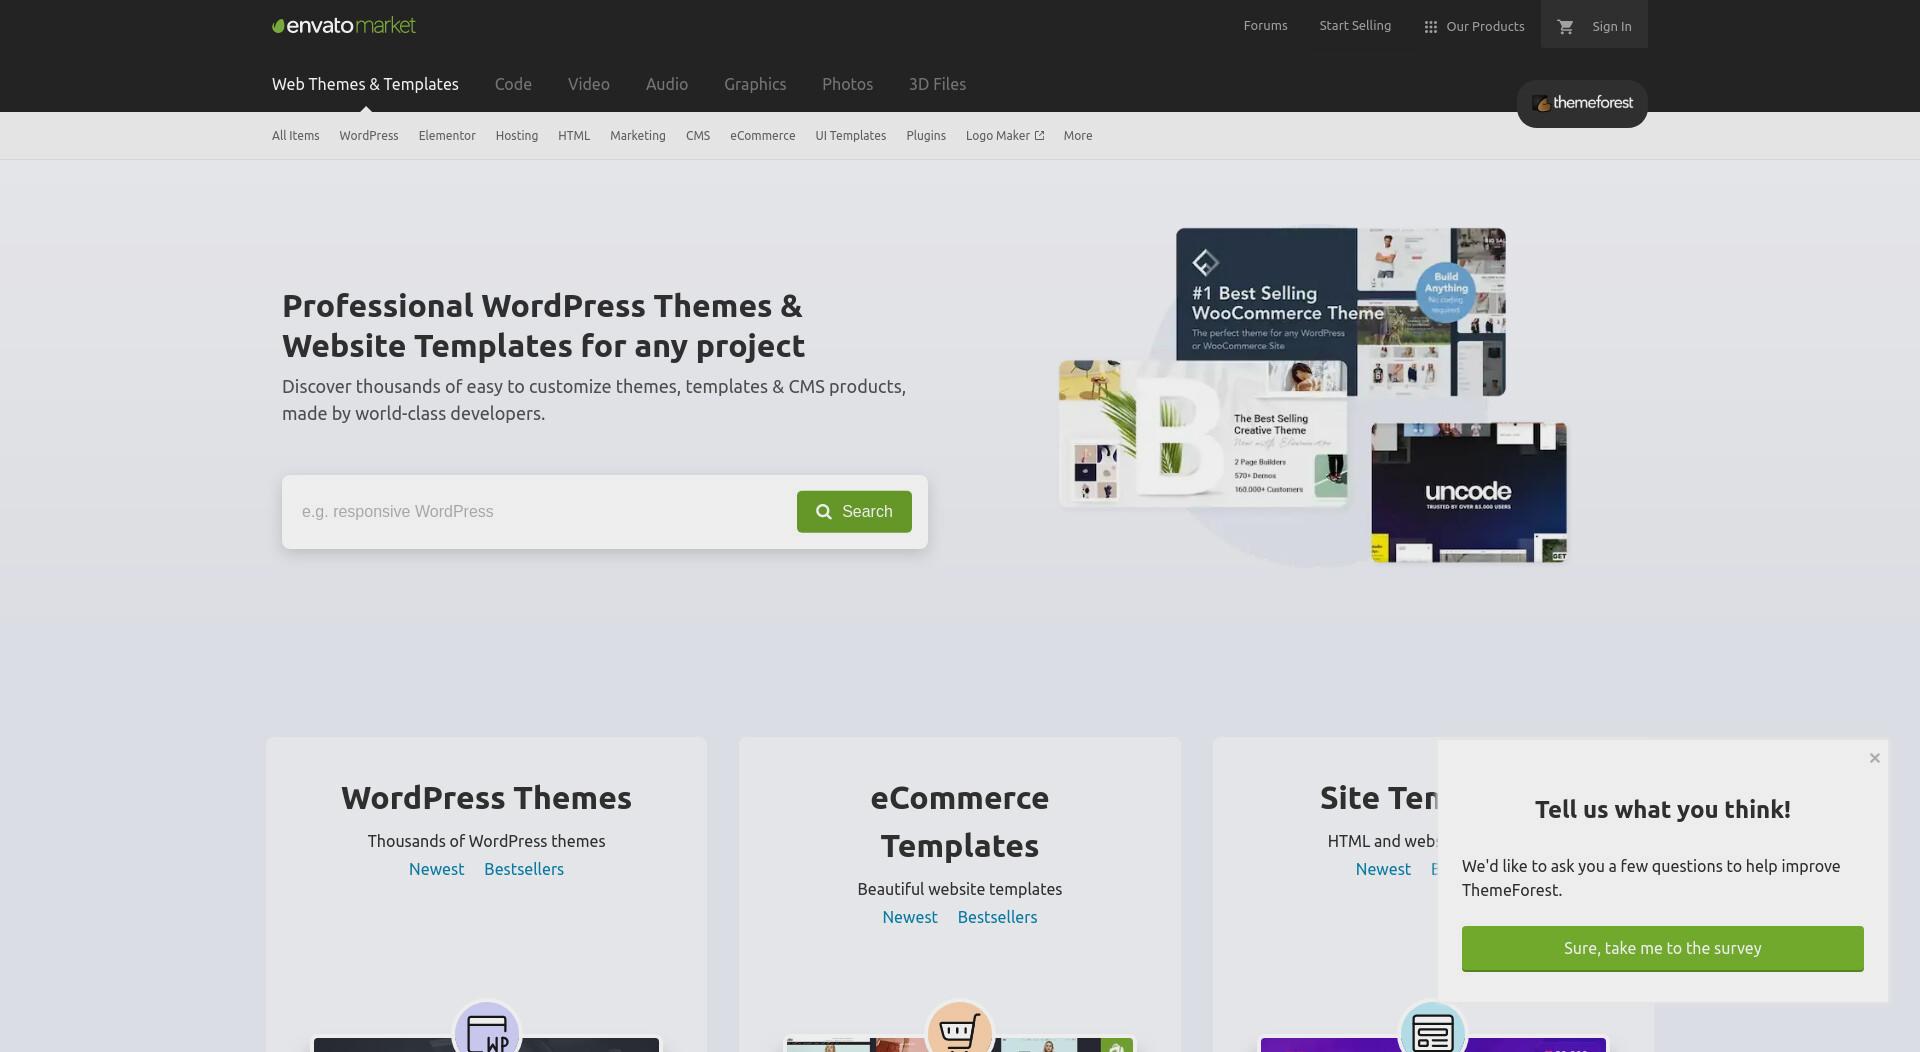Open the Elementor submenu item
This screenshot has width=1920, height=1052.
click(x=447, y=136)
